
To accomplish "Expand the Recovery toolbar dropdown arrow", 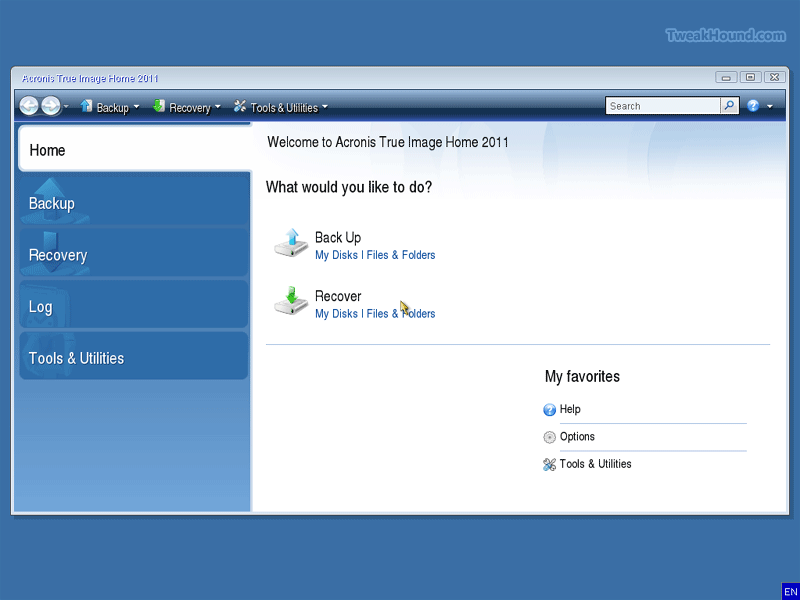I will click(218, 107).
